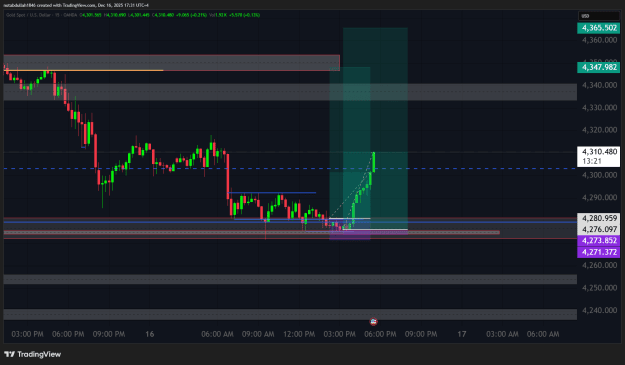The height and width of the screenshot is (365, 625).
Task: Click the 09:00 AM time axis label
Action: (x=258, y=334)
